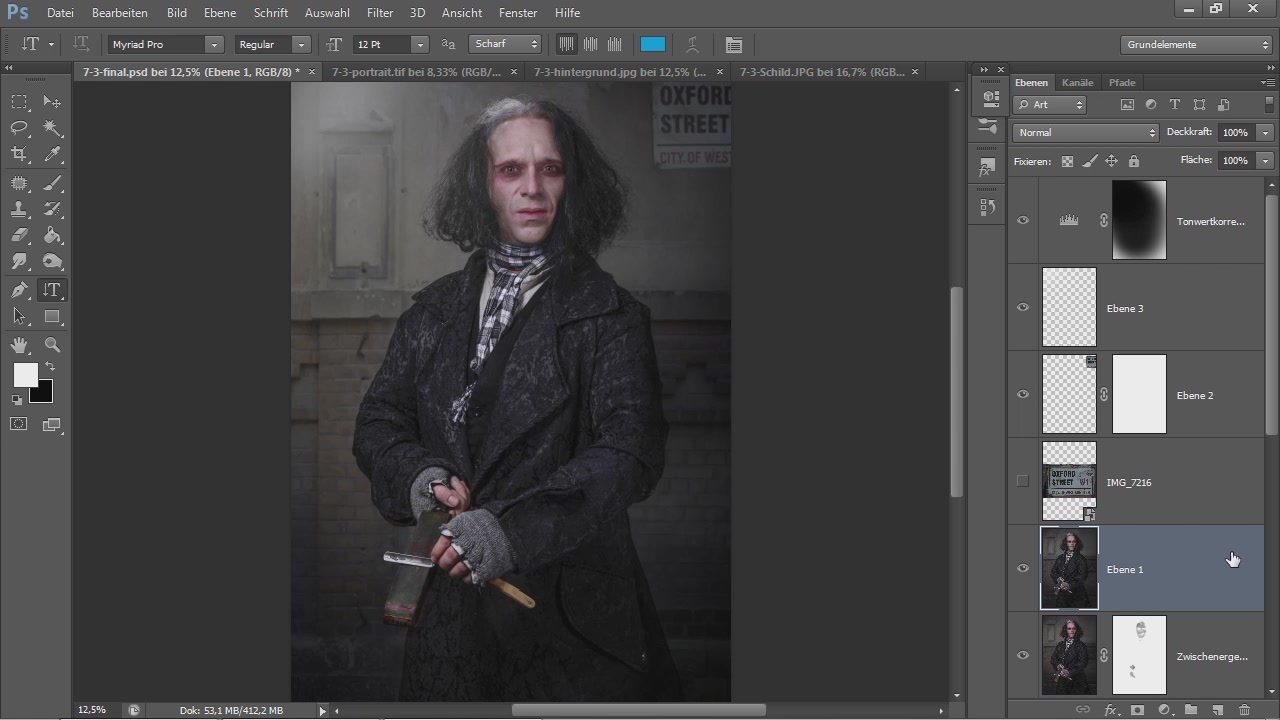Create a new adjustment layer
1280x720 pixels.
pos(1164,710)
